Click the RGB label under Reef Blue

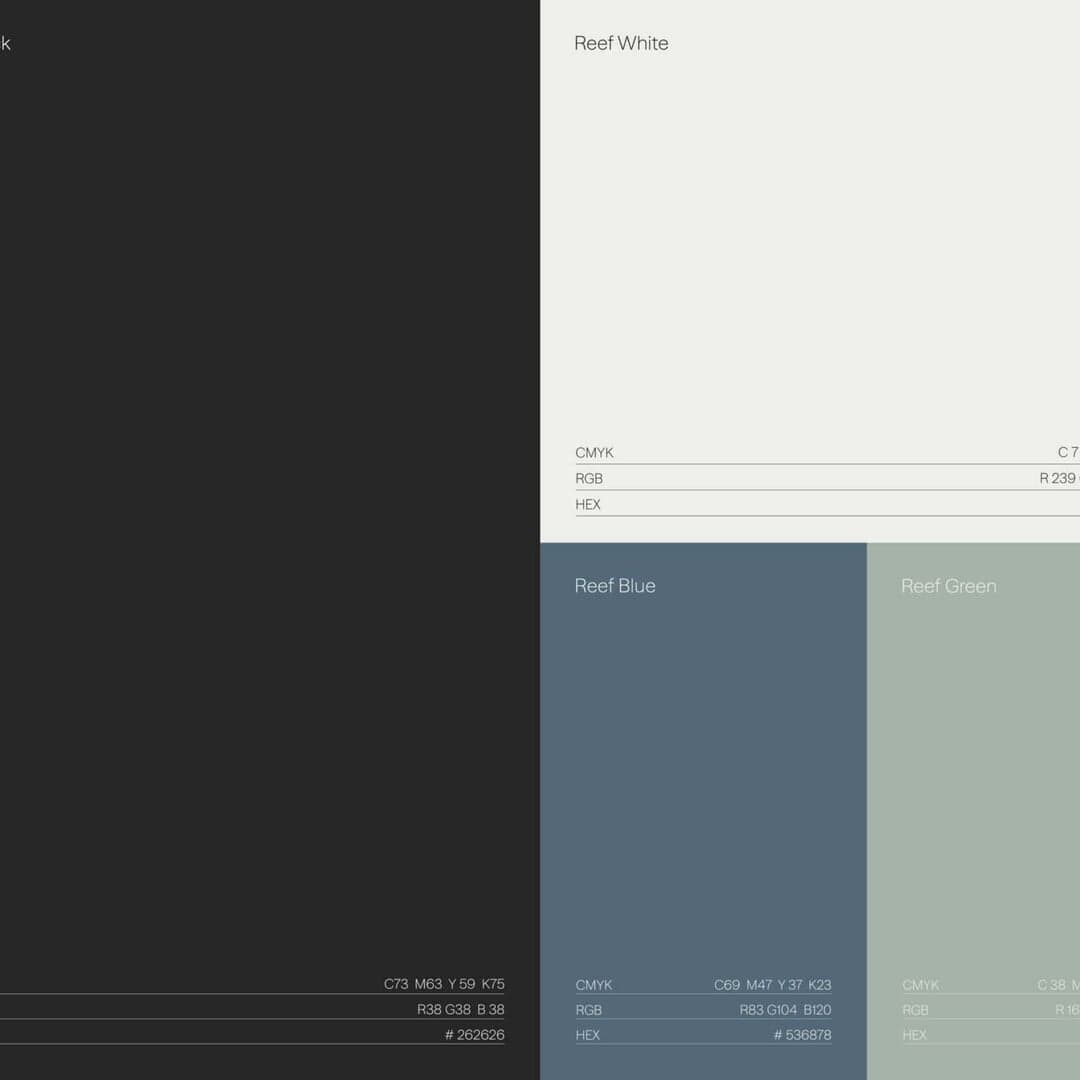point(589,1010)
